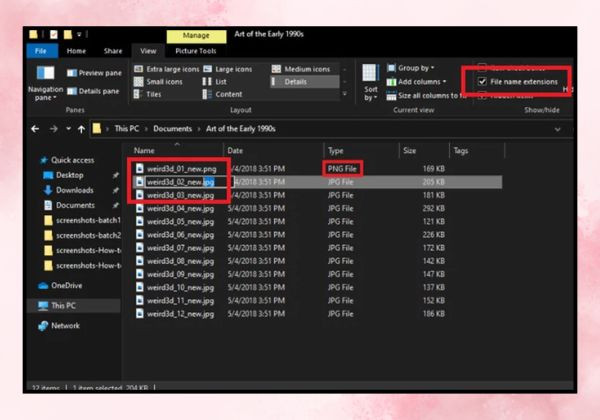This screenshot has width=600, height=420.
Task: Toggle the Details pane
Action: (x=93, y=91)
